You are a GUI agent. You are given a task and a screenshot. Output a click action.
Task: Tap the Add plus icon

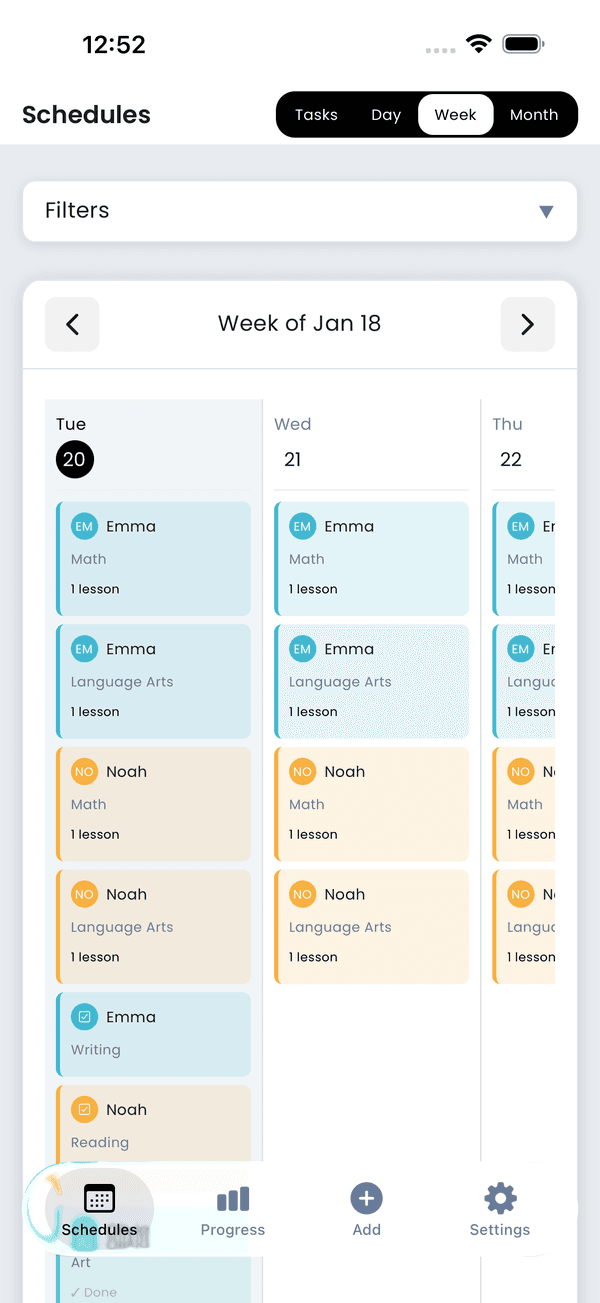point(366,1198)
